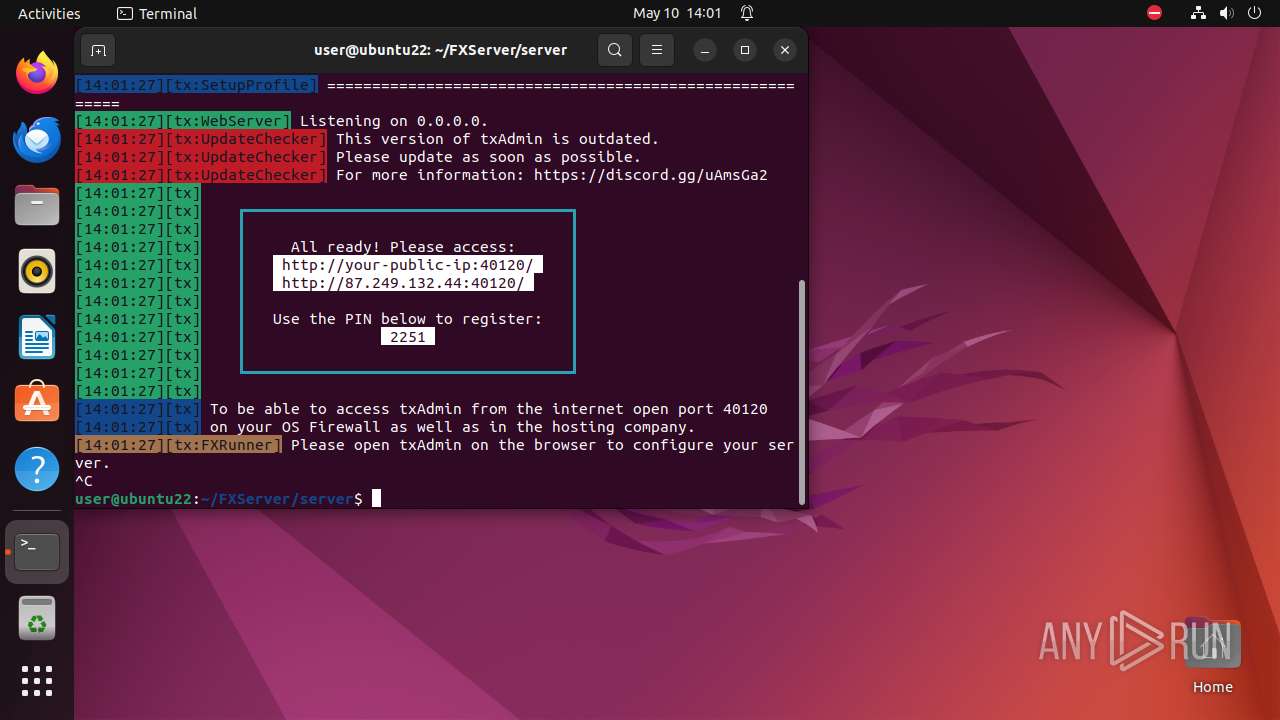Maximize the terminal window

[745, 50]
